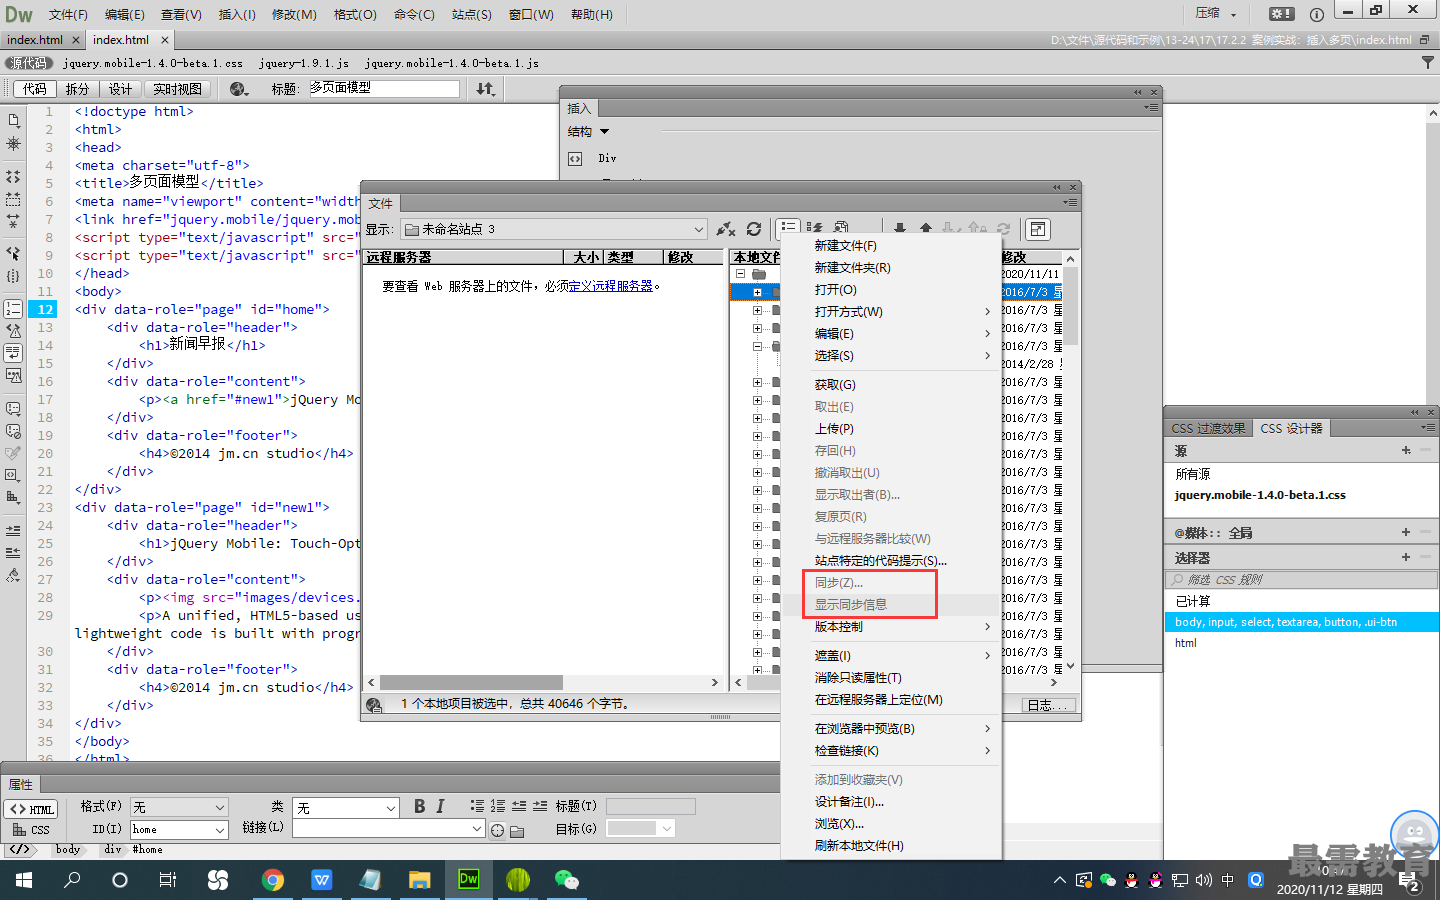Refresh the Files panel

click(754, 229)
